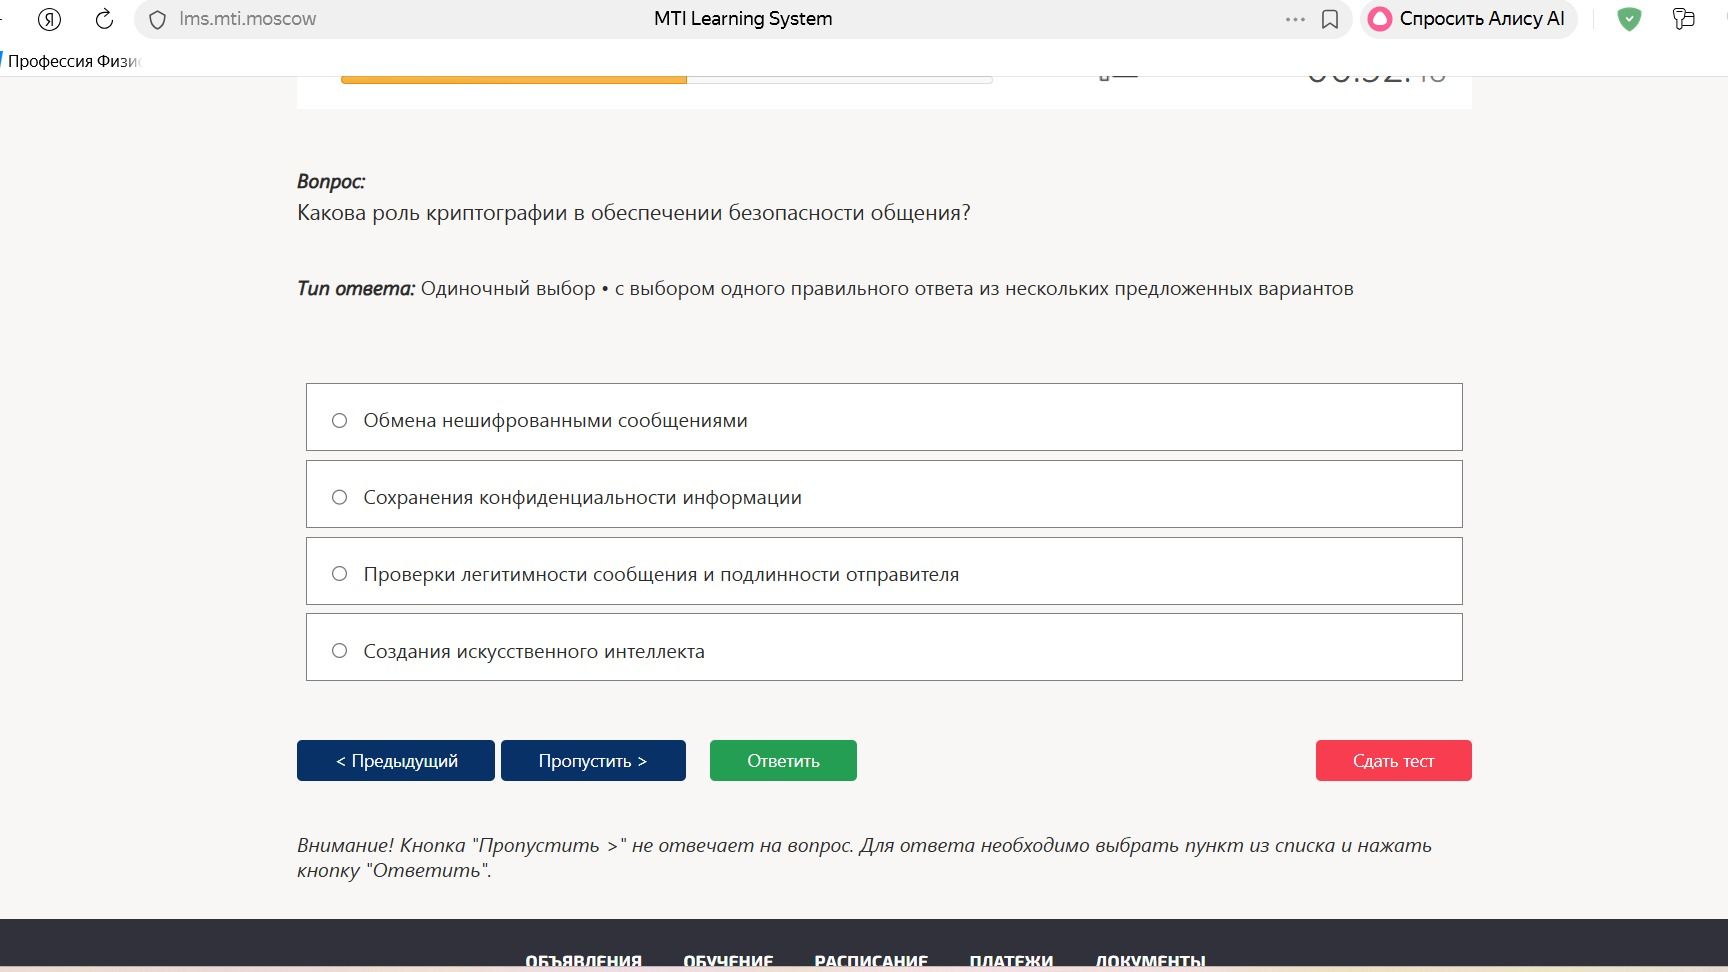Go back with '< Предыдущий' button
Viewport: 1728px width, 972px height.
(396, 760)
